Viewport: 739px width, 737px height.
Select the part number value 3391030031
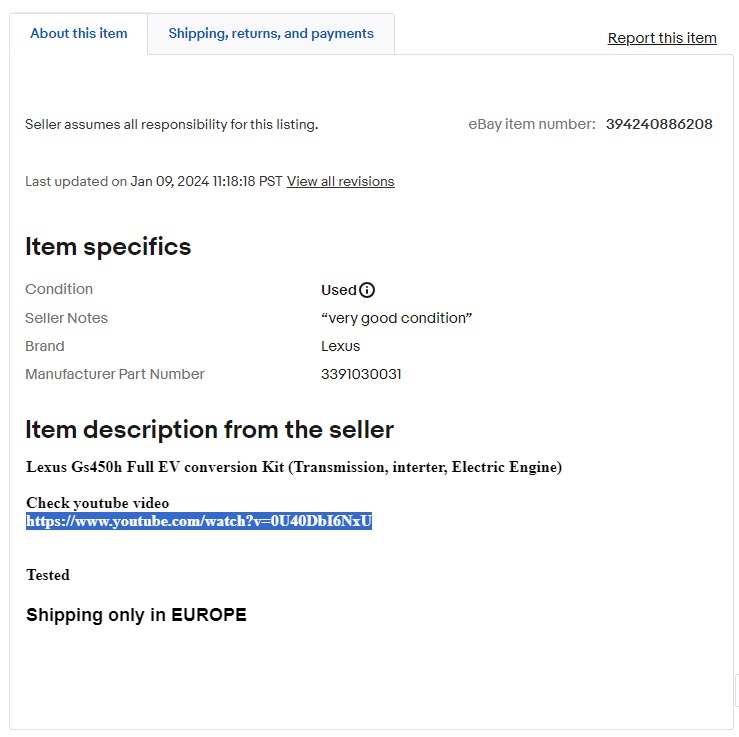click(x=361, y=374)
